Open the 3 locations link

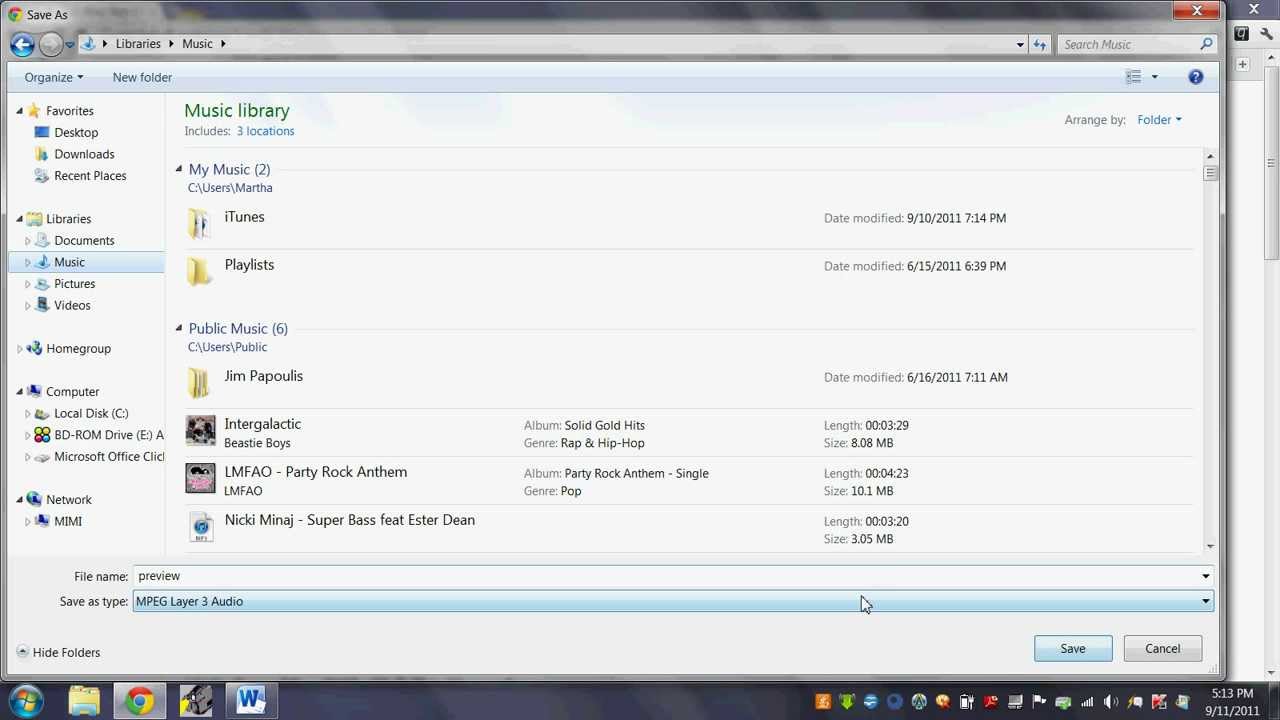tap(265, 131)
